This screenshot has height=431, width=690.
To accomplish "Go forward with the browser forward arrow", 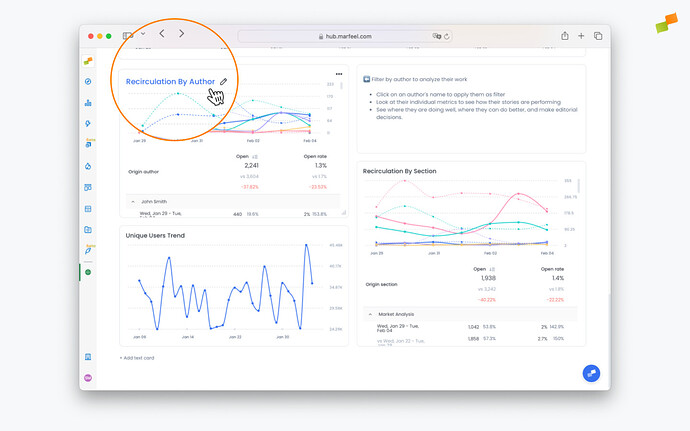I will tap(181, 34).
